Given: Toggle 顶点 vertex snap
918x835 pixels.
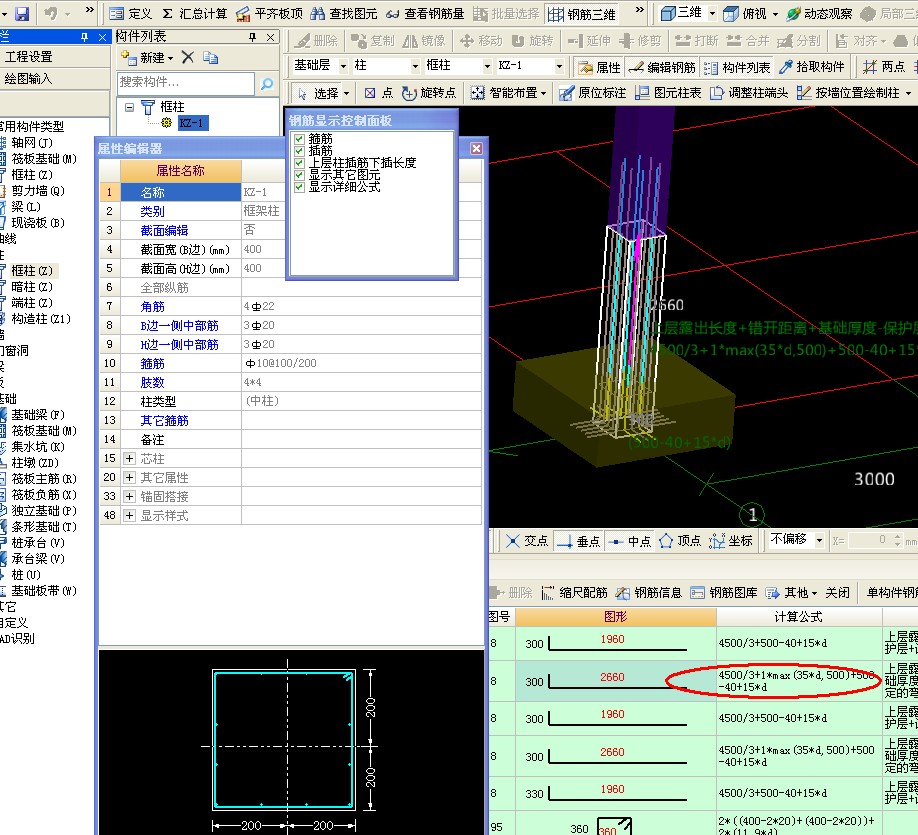Looking at the screenshot, I should [x=680, y=541].
